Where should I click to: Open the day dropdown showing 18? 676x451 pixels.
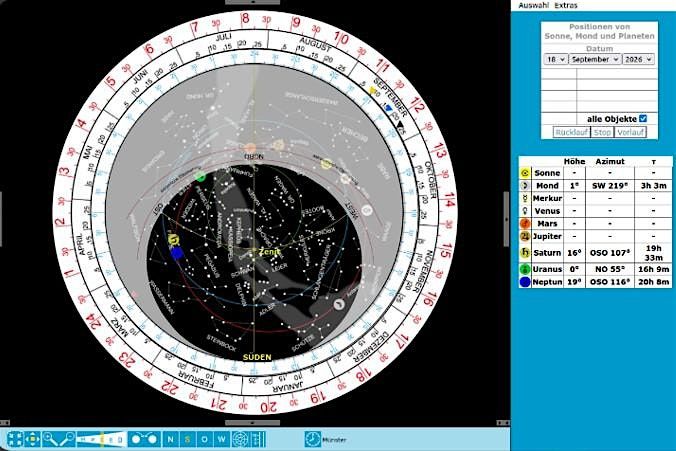coord(556,60)
